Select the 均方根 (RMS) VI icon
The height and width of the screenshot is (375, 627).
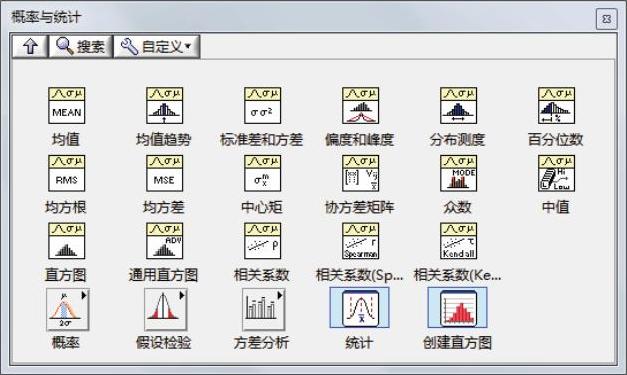click(x=66, y=173)
